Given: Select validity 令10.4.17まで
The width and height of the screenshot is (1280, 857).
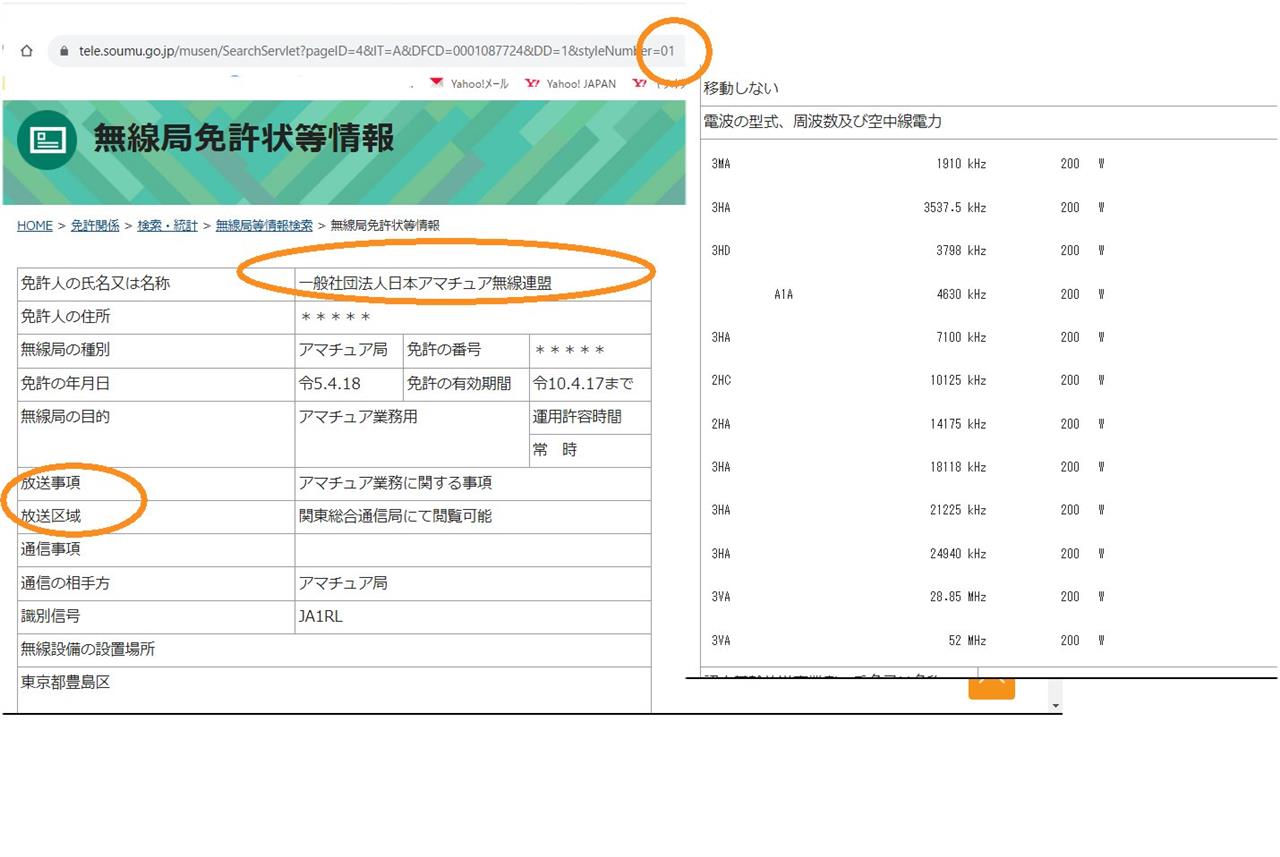Looking at the screenshot, I should click(583, 384).
